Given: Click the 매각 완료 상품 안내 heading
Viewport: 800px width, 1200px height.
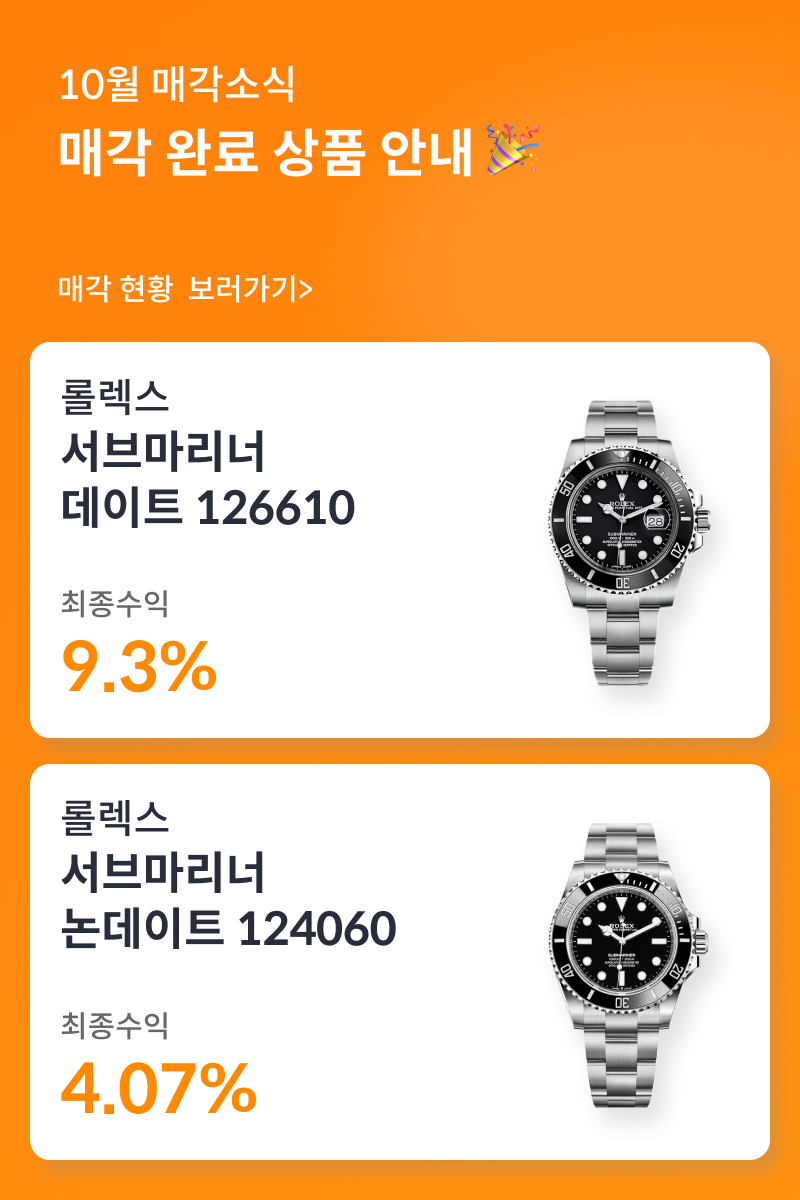Looking at the screenshot, I should pyautogui.click(x=265, y=151).
